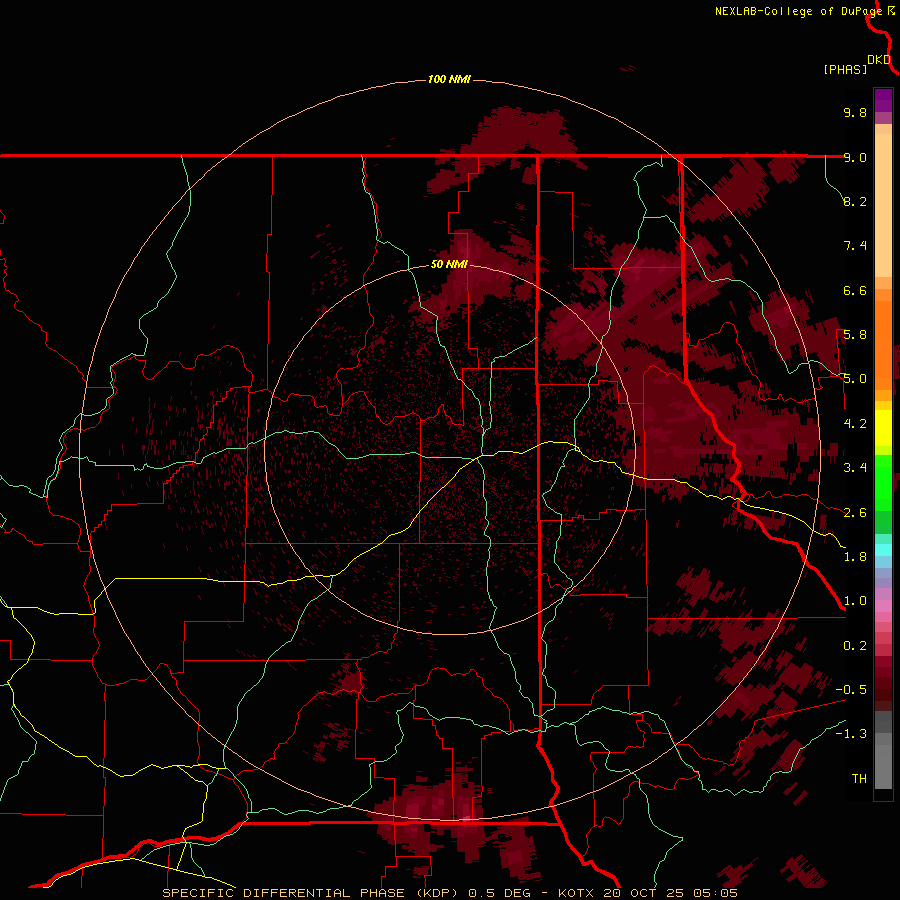
Task: Select the 3.4 value on the color scale
Action: coord(855,468)
